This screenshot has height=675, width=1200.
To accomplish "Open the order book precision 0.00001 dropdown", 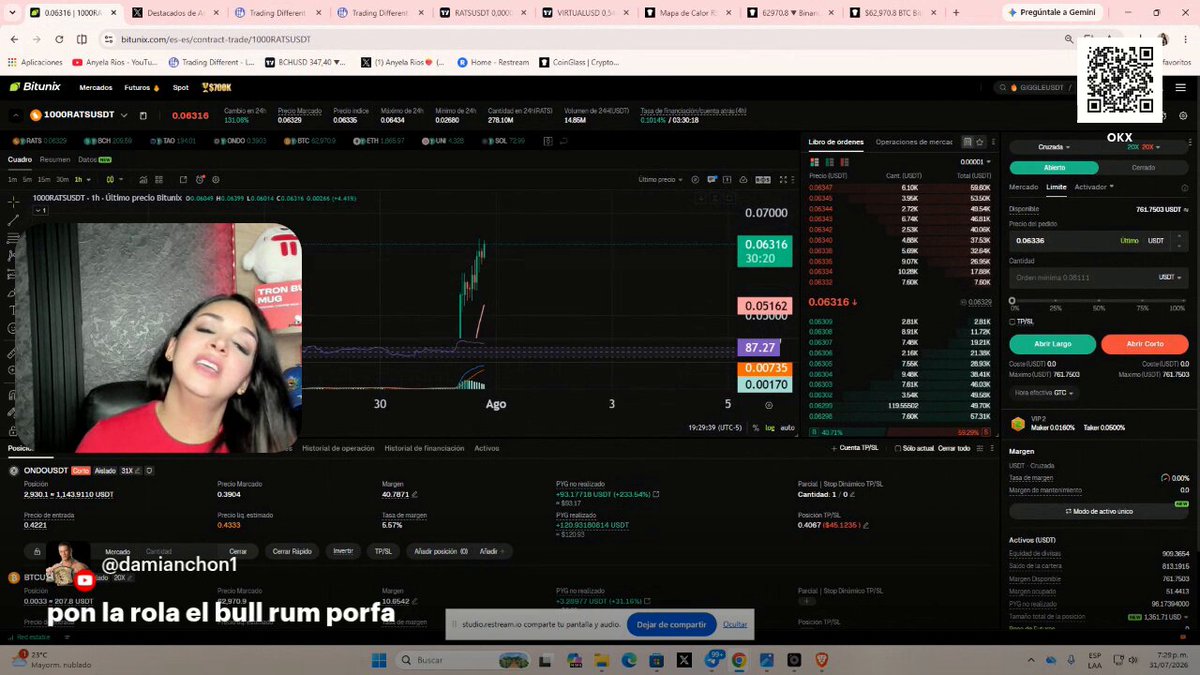I will [x=975, y=161].
